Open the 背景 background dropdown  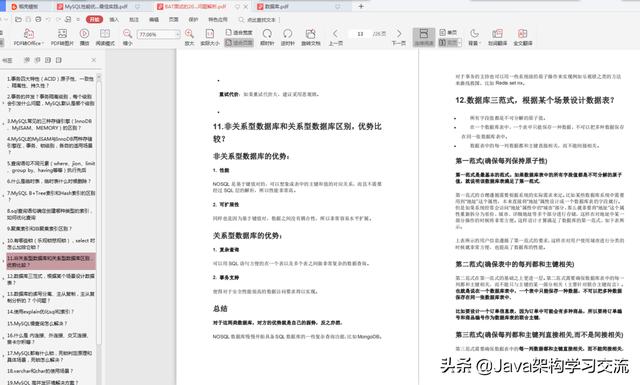tap(474, 37)
